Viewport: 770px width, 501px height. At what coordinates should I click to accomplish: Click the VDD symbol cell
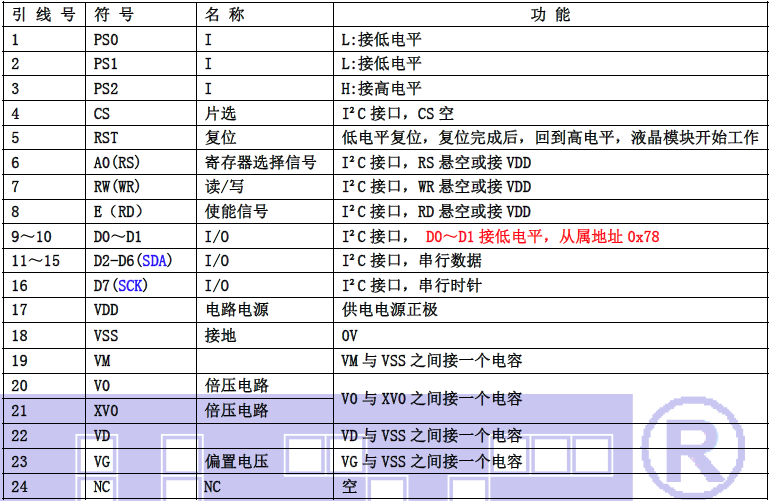click(x=106, y=310)
